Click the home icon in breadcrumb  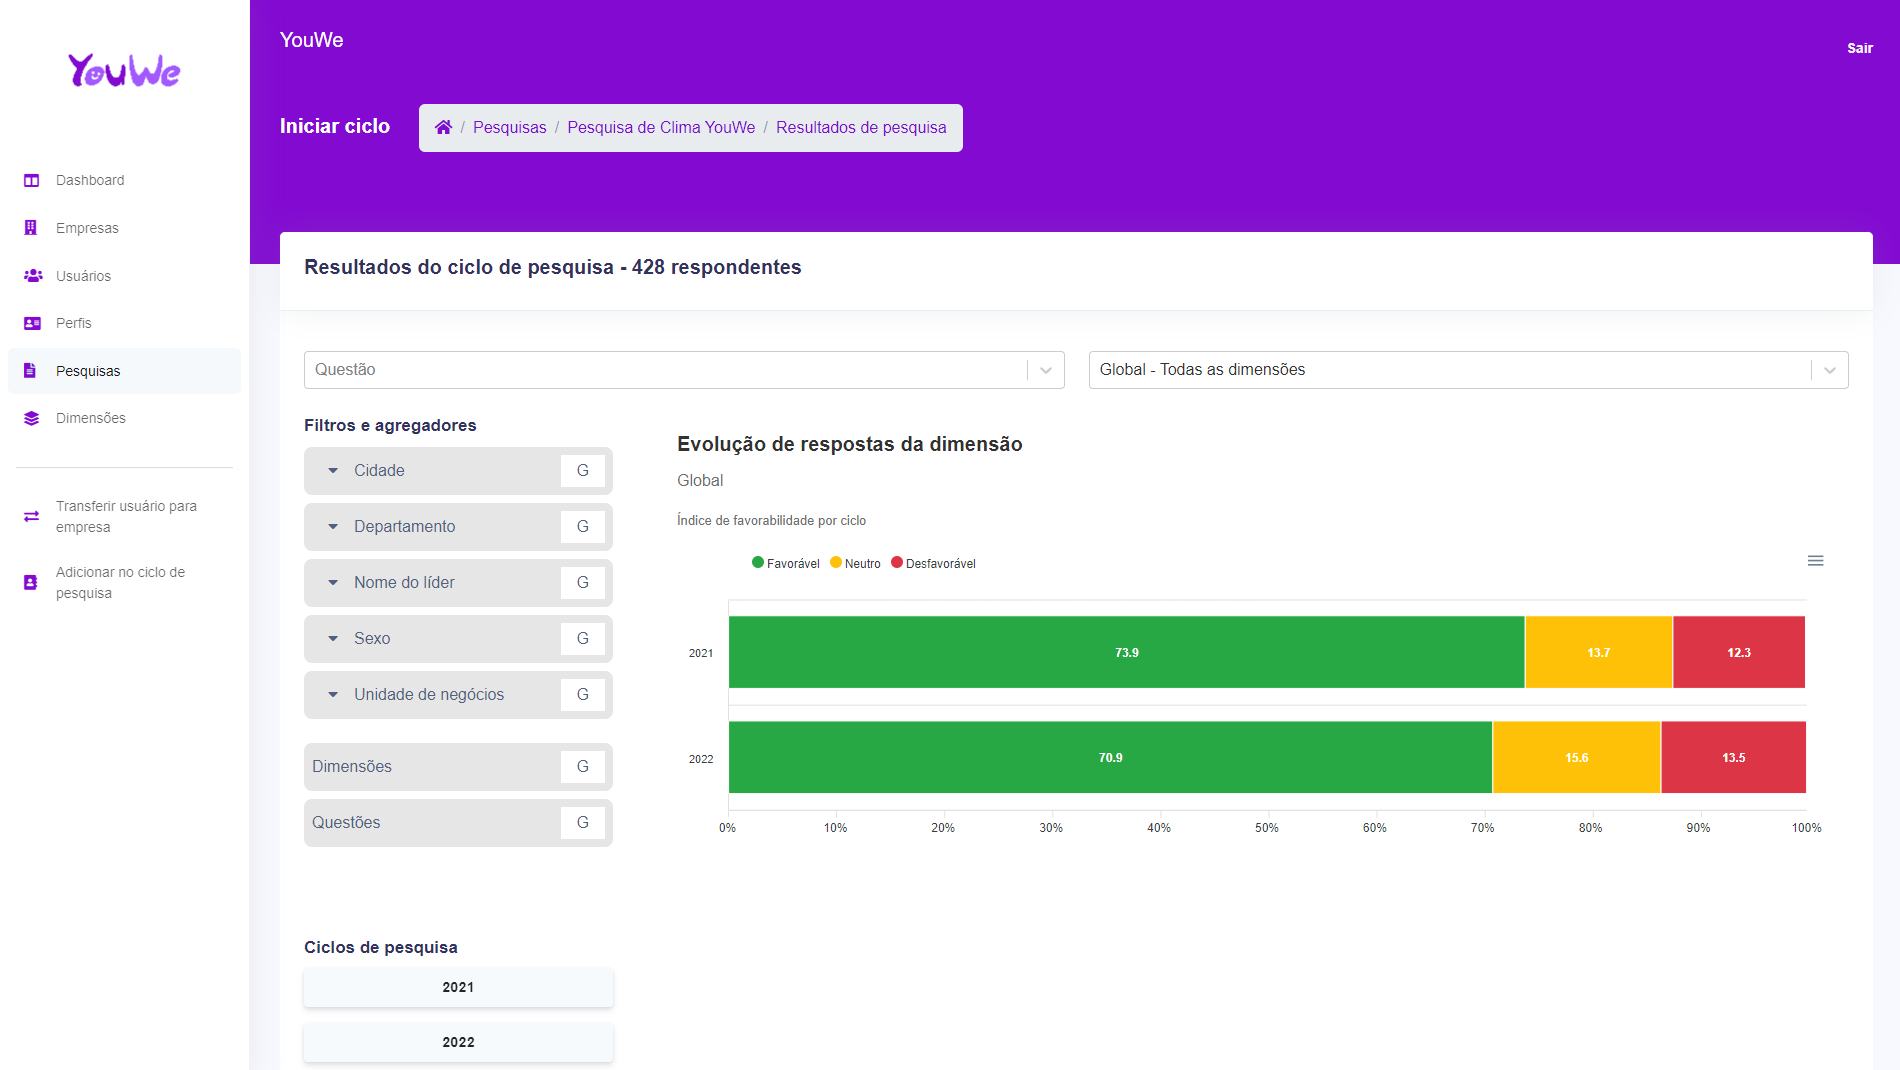(x=443, y=127)
